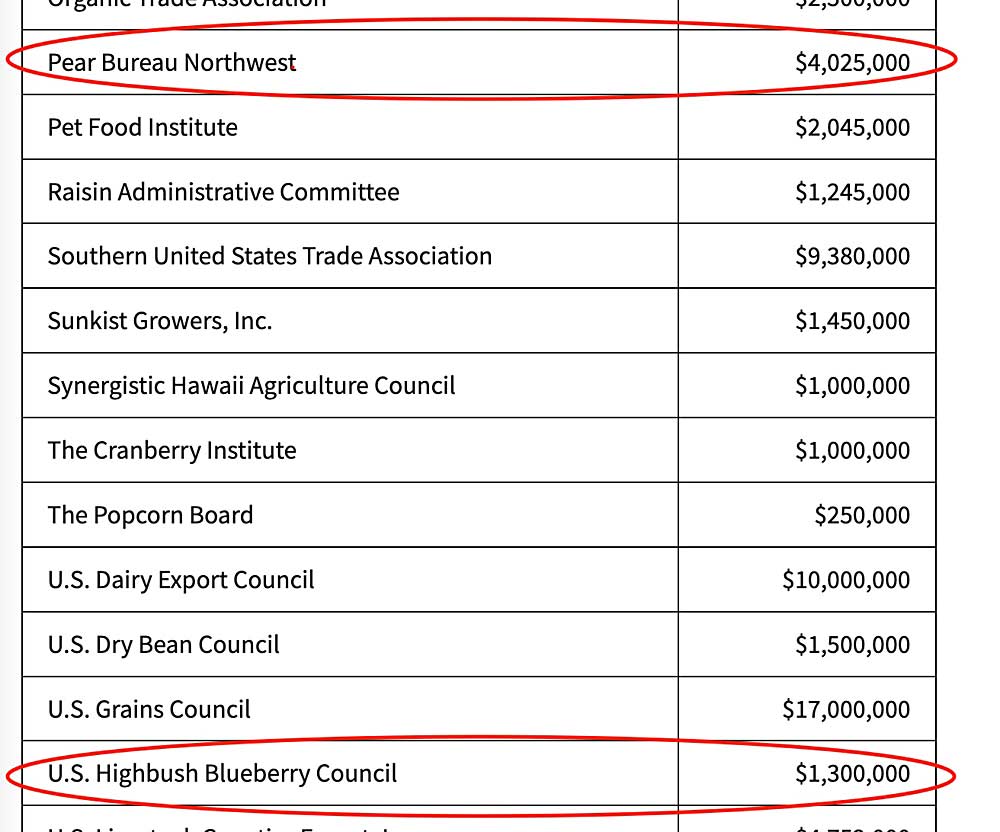Select the $9,380,000 amount cell
The height and width of the screenshot is (832, 1000).
[x=852, y=256]
